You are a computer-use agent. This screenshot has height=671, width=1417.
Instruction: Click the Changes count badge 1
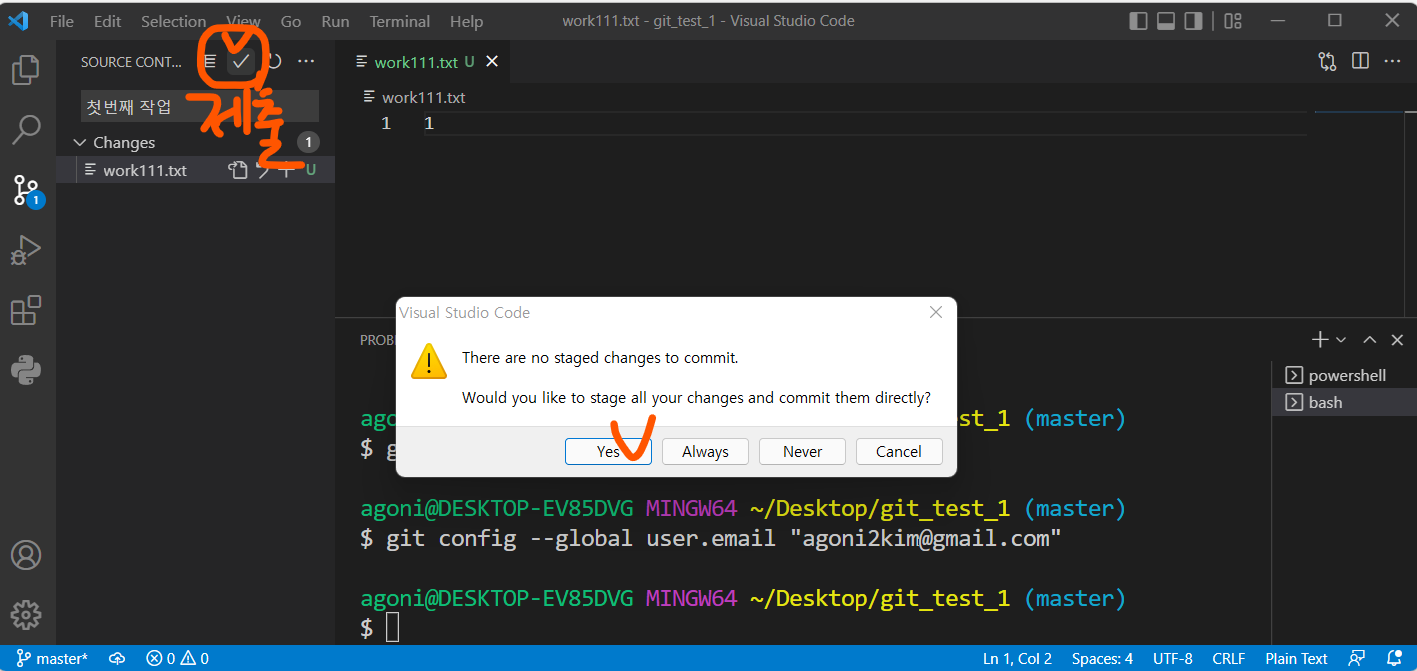[x=308, y=142]
